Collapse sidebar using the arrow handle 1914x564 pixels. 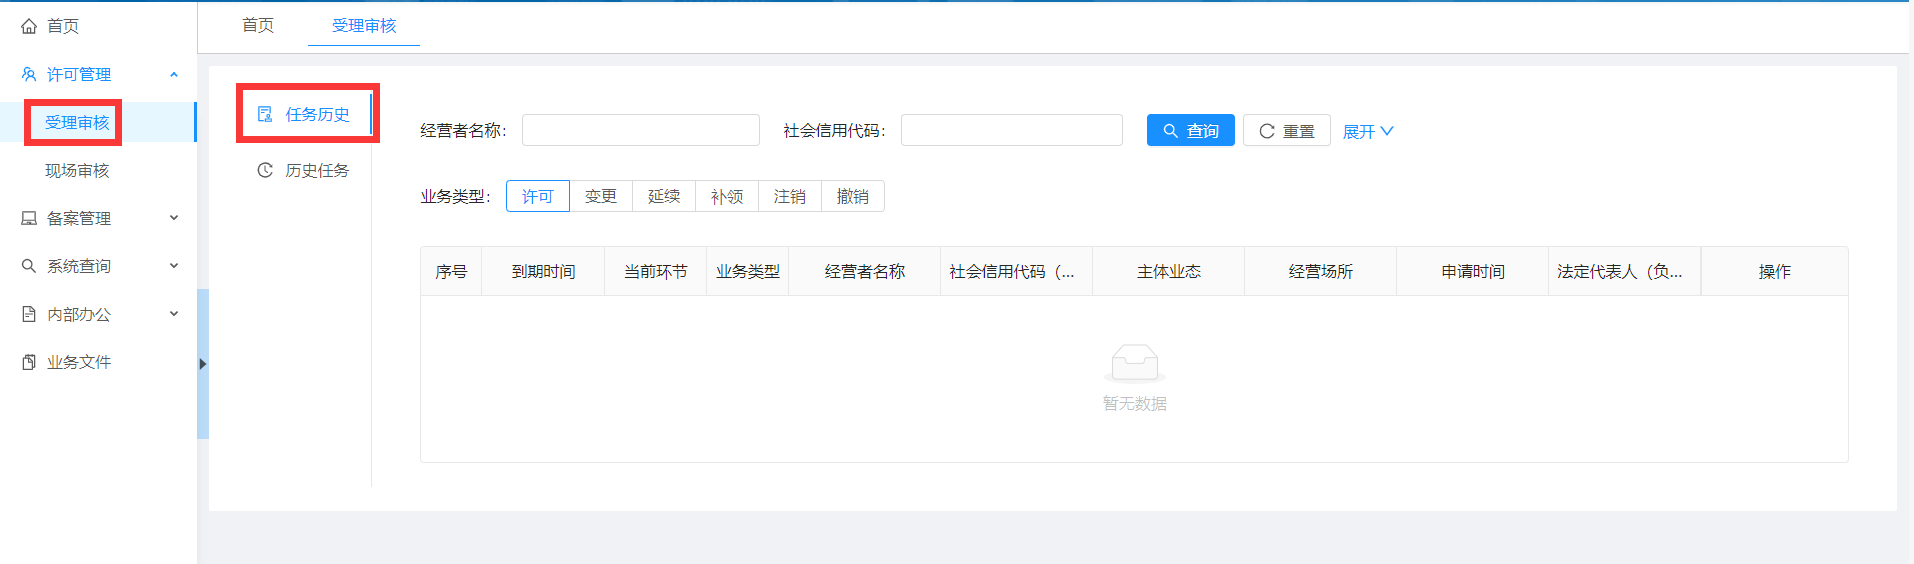tap(203, 364)
